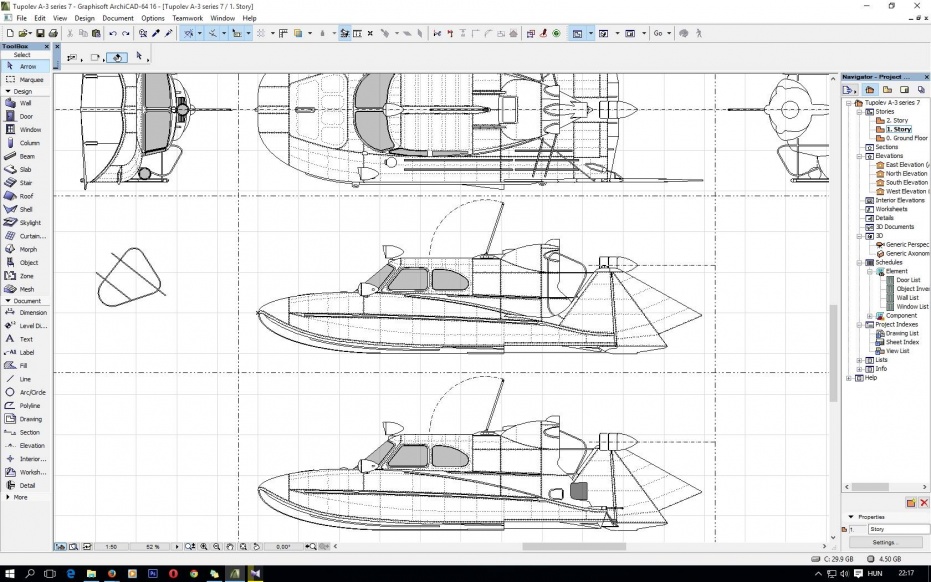The height and width of the screenshot is (582, 931).
Task: Toggle the Trace reference button
Action: (578, 33)
